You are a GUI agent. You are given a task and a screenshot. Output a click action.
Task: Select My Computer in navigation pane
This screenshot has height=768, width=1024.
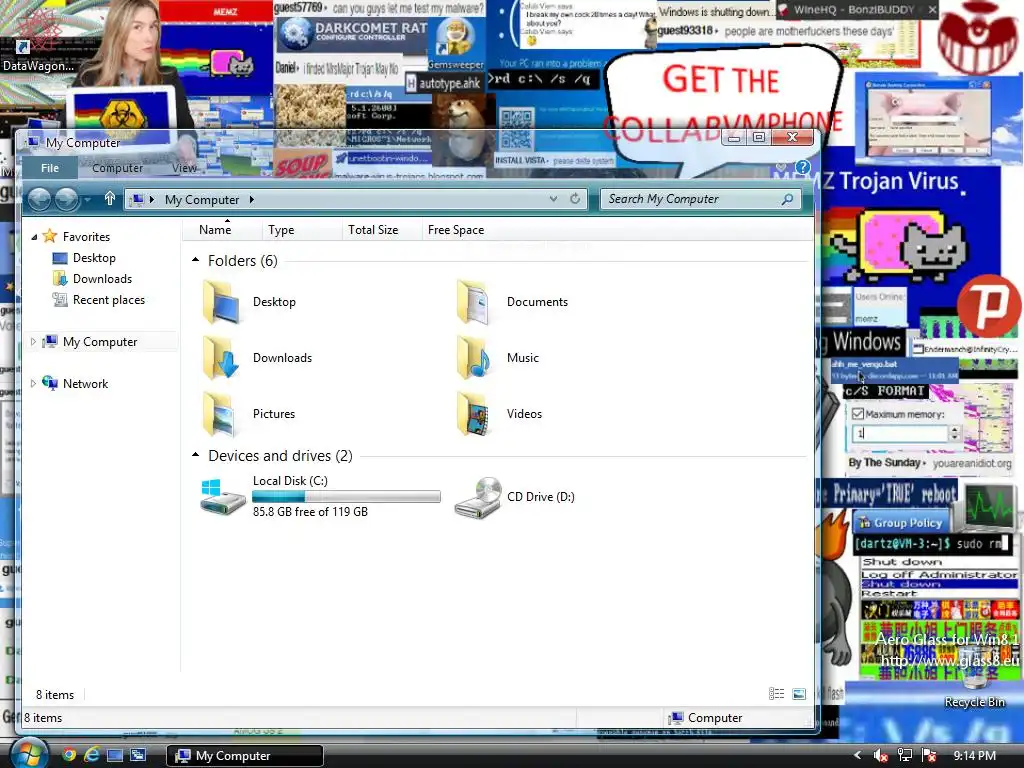click(100, 342)
